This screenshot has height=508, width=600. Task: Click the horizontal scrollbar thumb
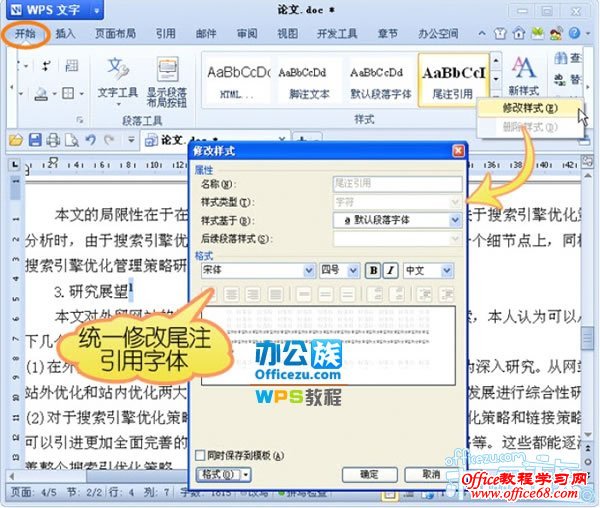(138, 477)
